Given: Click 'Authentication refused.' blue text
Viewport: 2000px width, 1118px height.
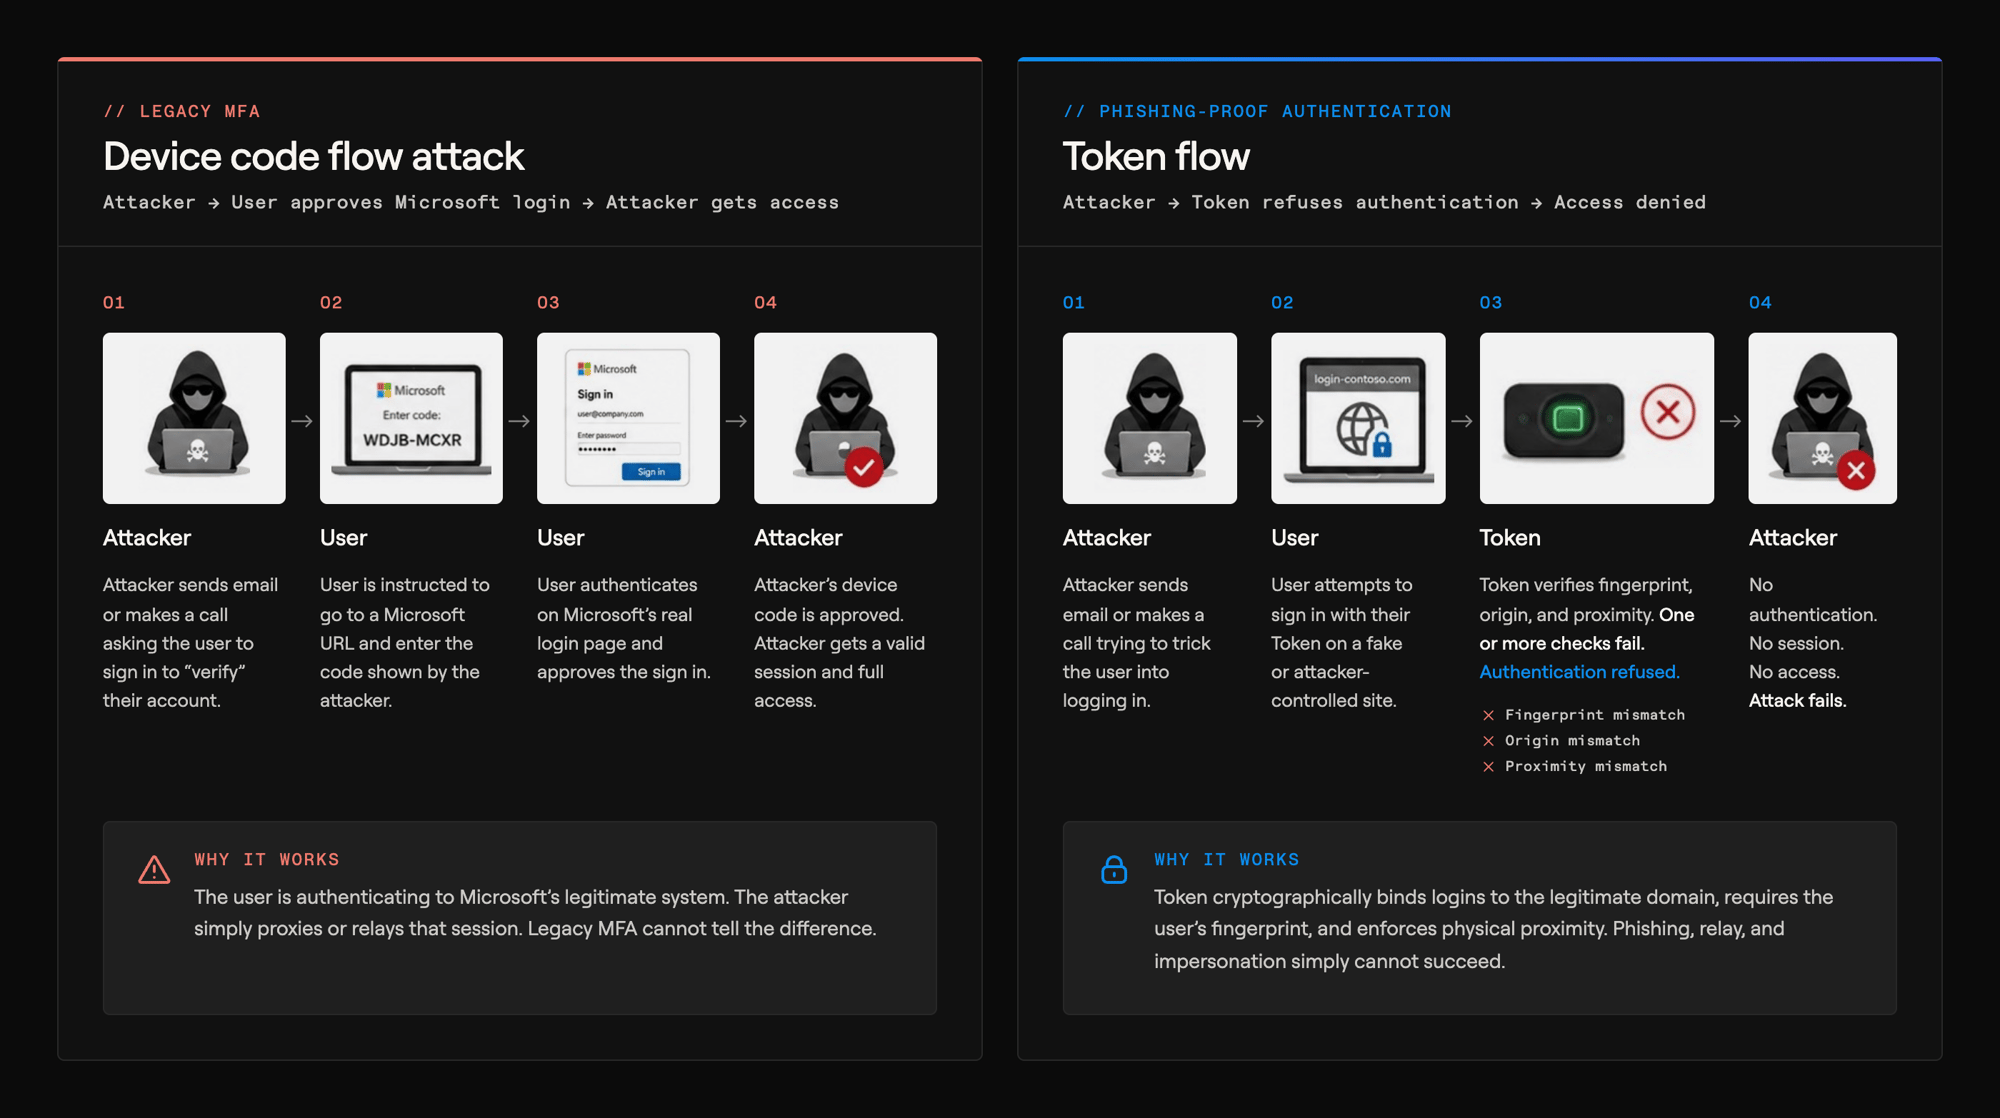Looking at the screenshot, I should (x=1579, y=672).
